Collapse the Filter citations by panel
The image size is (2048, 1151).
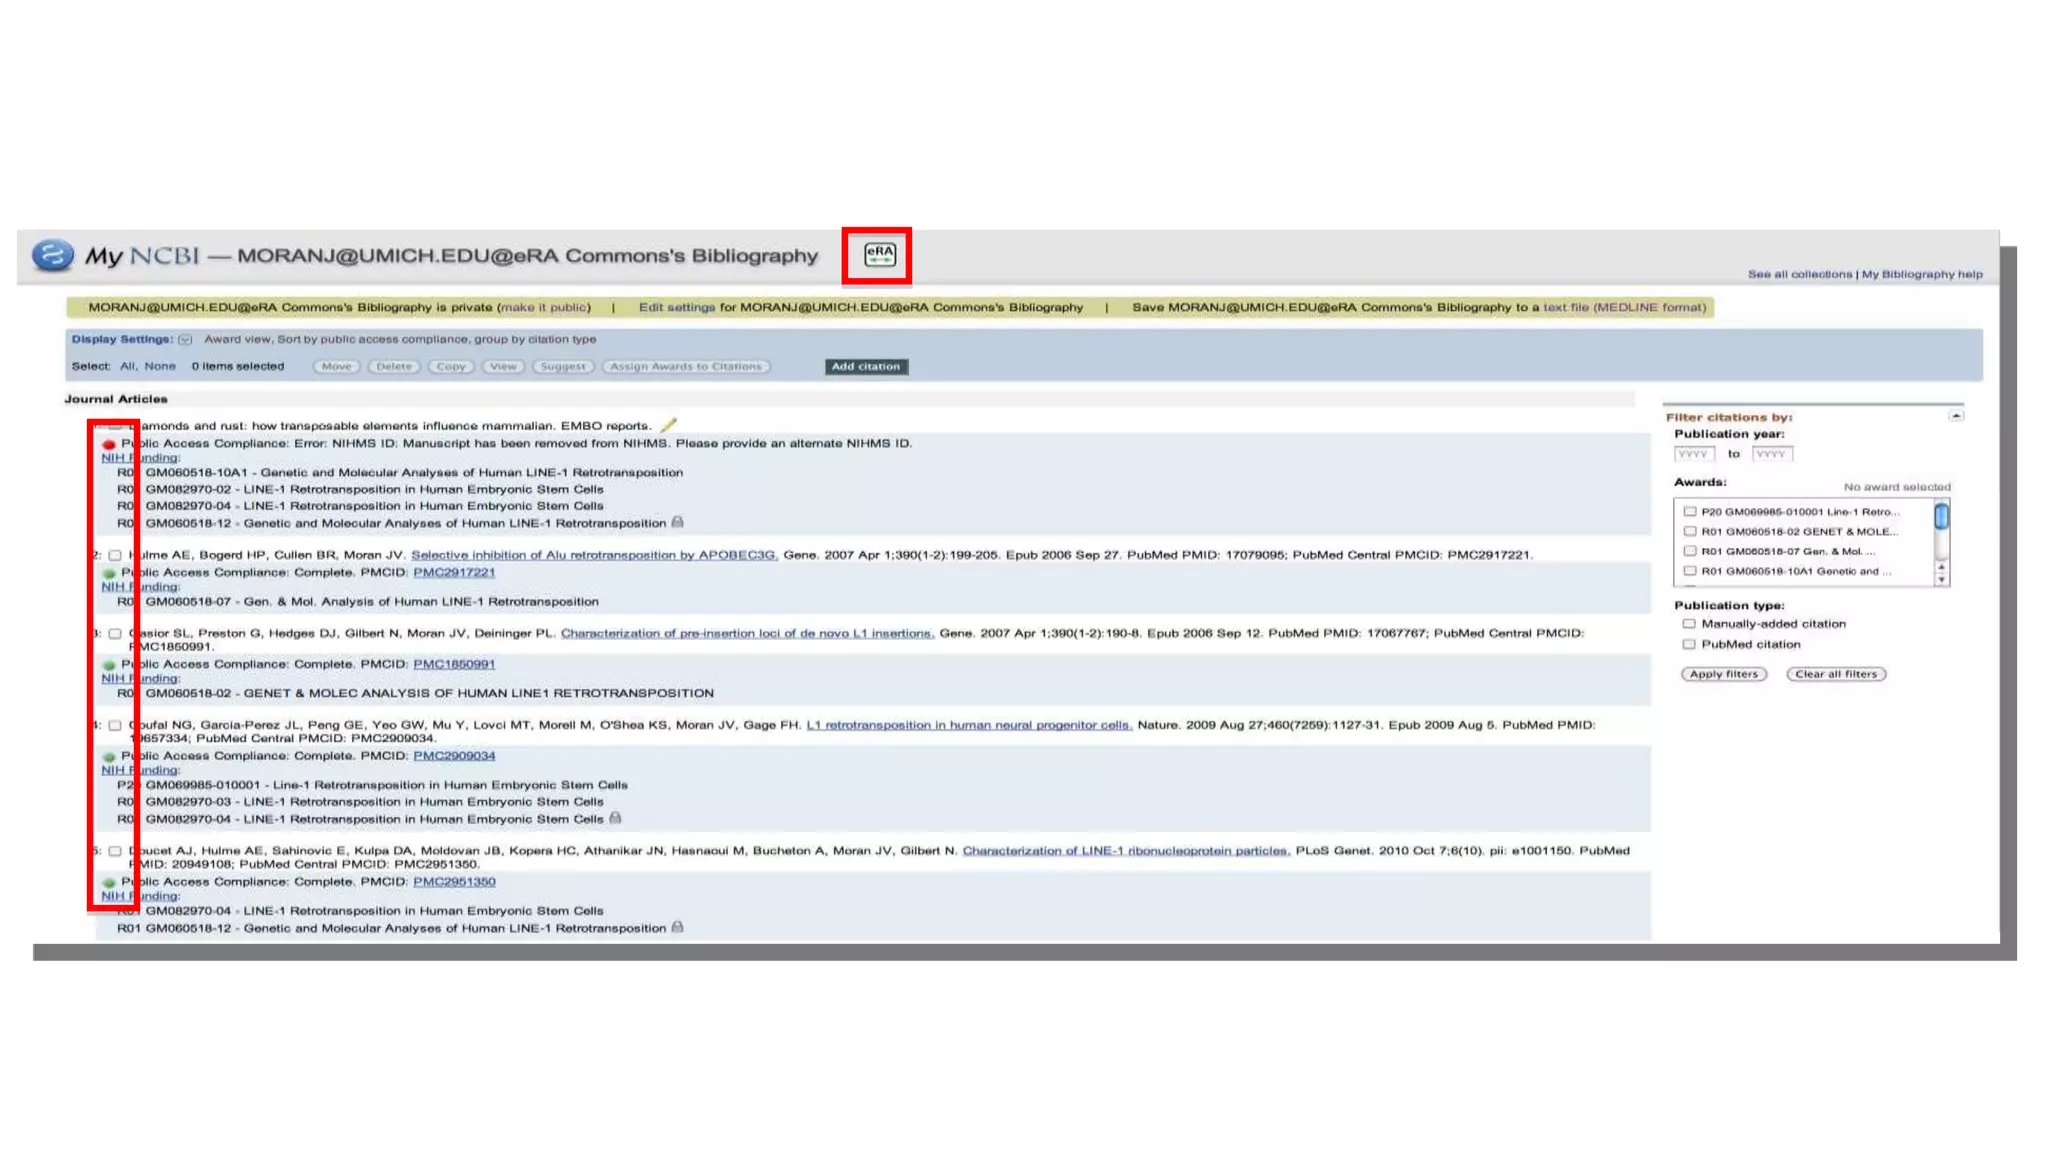coord(1956,416)
